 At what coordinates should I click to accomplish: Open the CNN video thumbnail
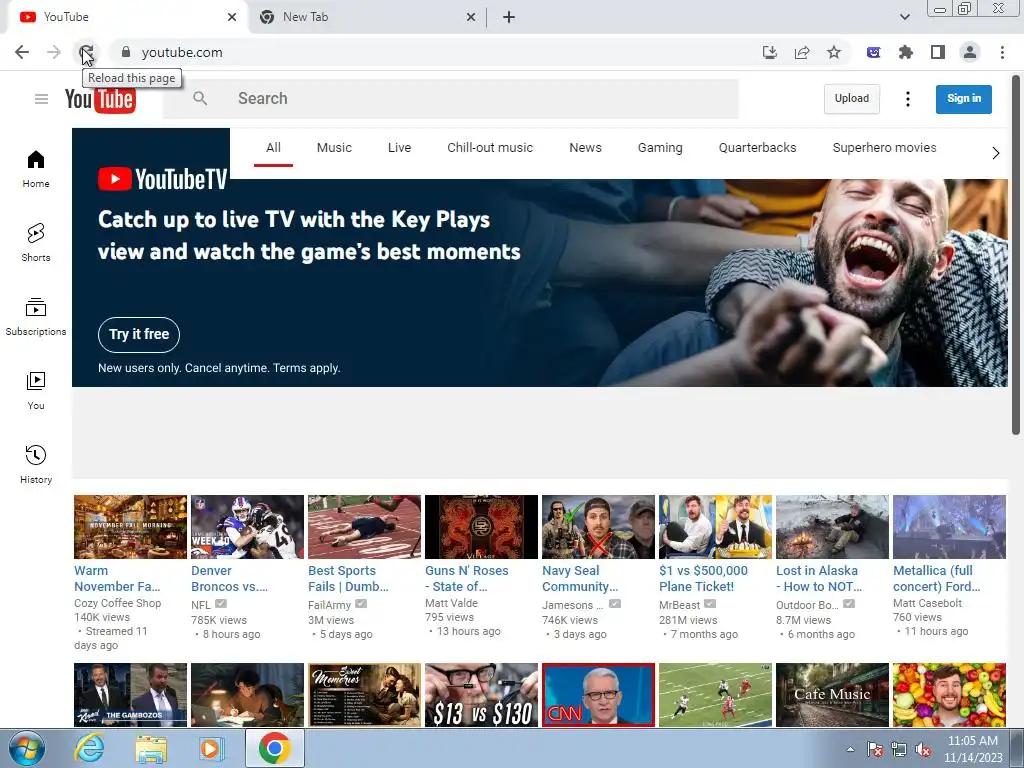[598, 695]
